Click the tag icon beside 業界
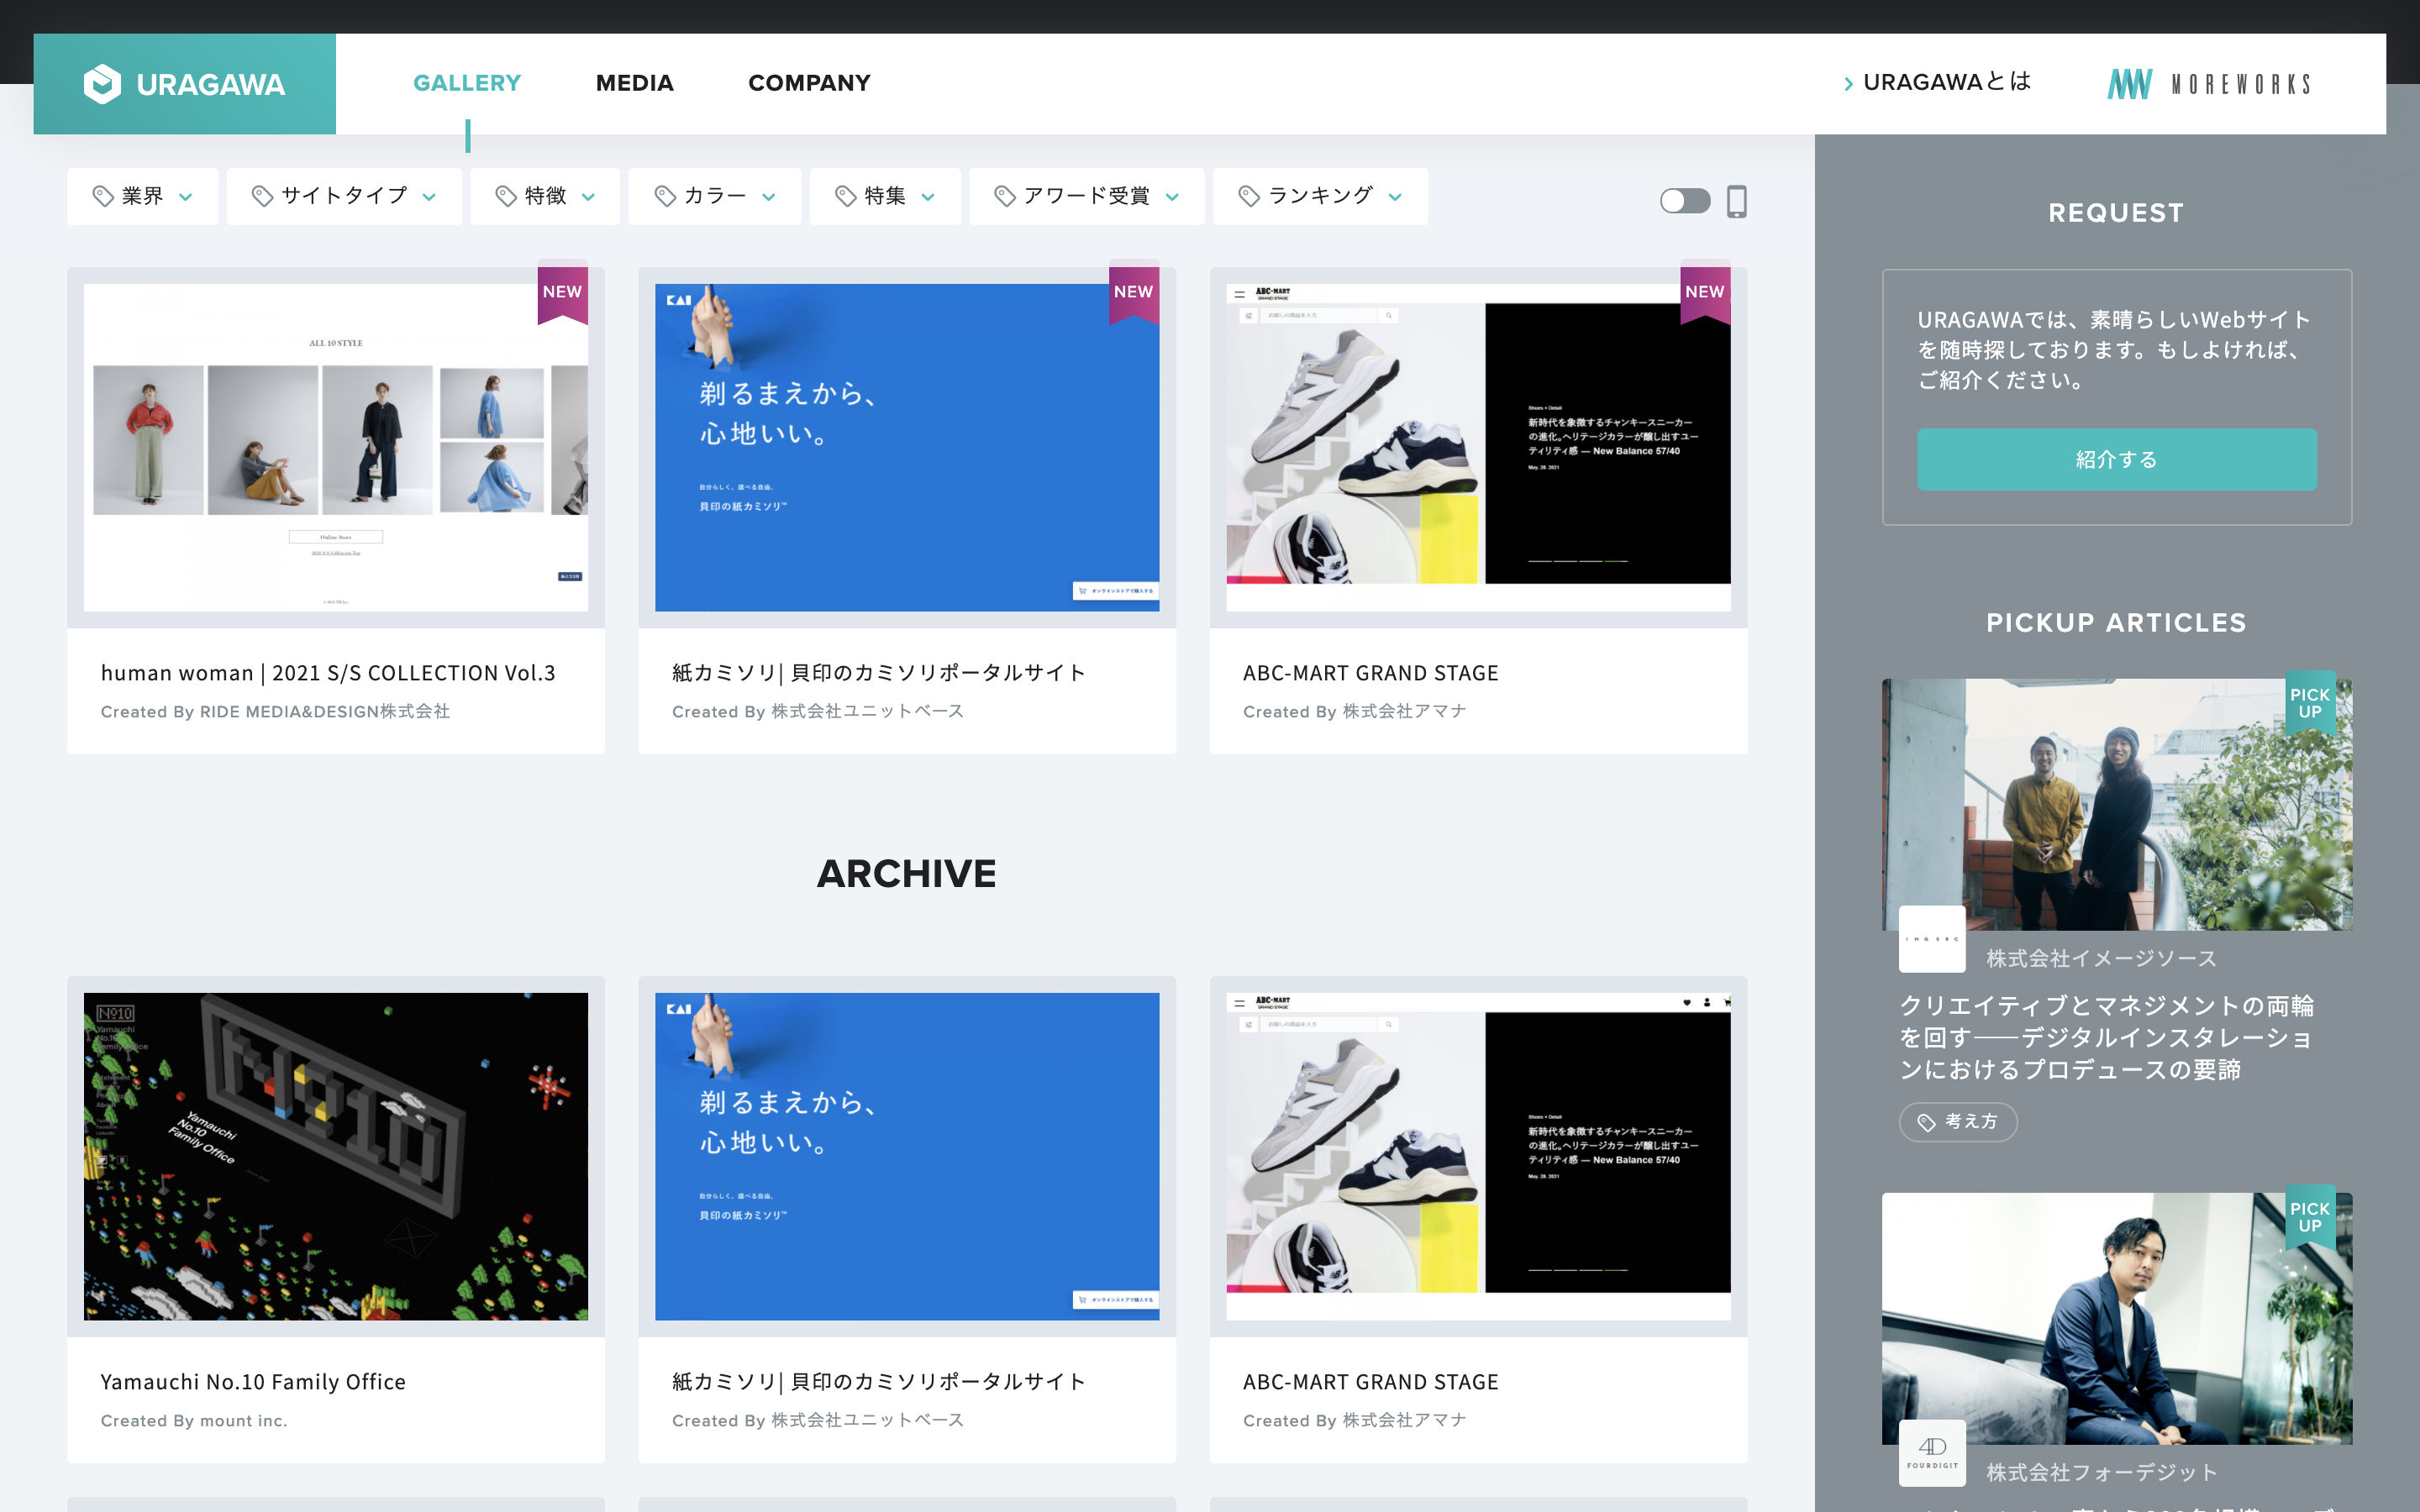 (103, 196)
